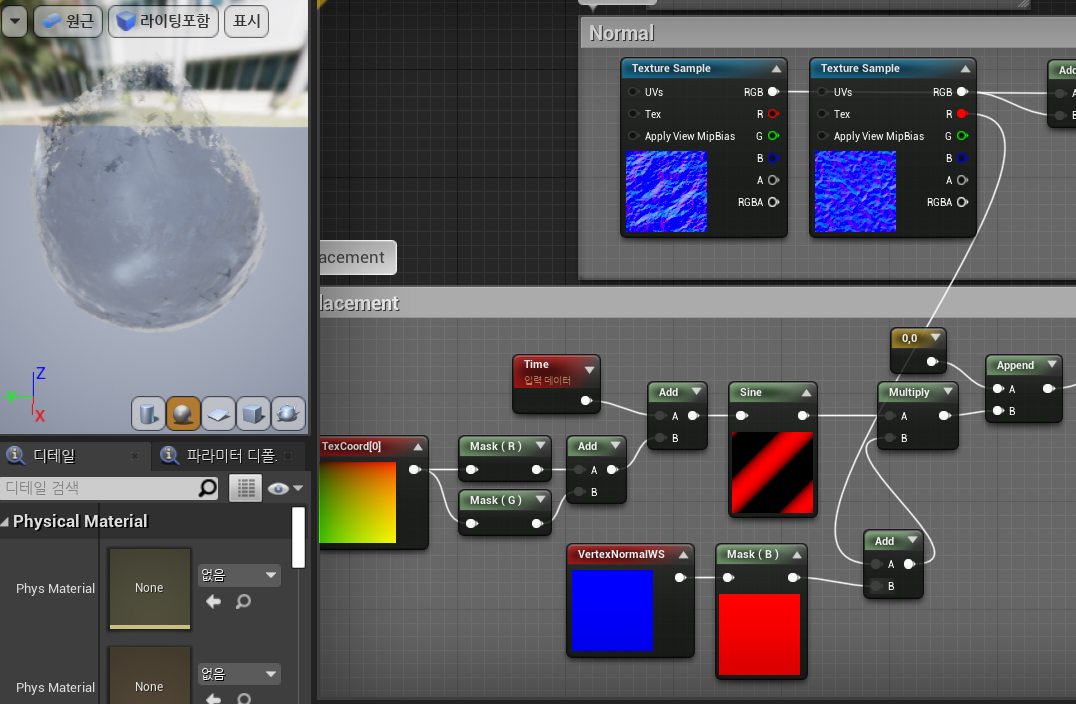Use selected asset arrow for upper Phys Material
Viewport: 1076px width, 704px height.
click(x=213, y=602)
